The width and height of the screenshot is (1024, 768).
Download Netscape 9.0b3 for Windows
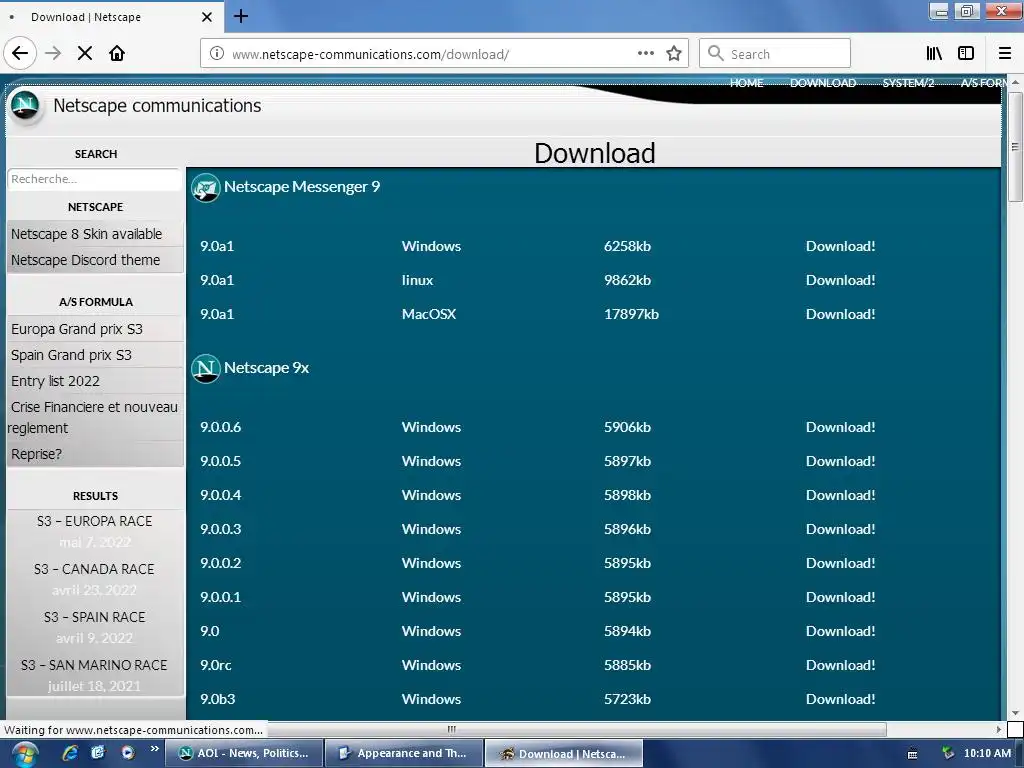coord(840,699)
